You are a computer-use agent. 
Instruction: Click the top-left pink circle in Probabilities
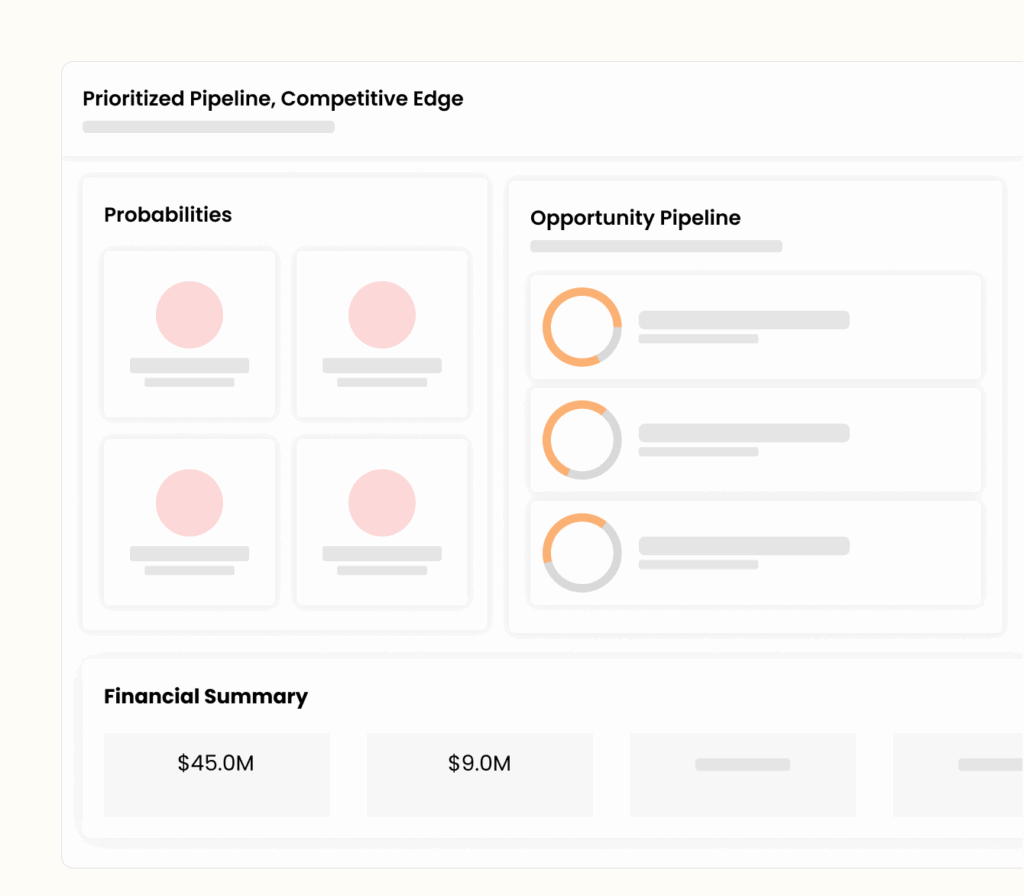tap(189, 315)
